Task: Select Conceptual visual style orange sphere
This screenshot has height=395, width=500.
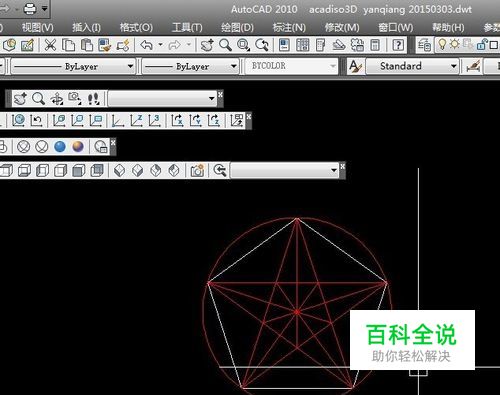Action: (78, 147)
